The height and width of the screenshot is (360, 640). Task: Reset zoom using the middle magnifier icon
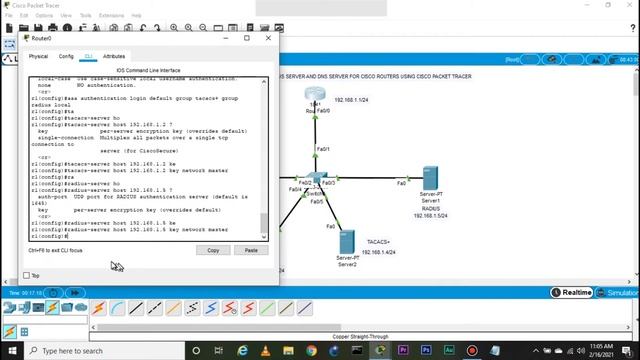coord(189,28)
